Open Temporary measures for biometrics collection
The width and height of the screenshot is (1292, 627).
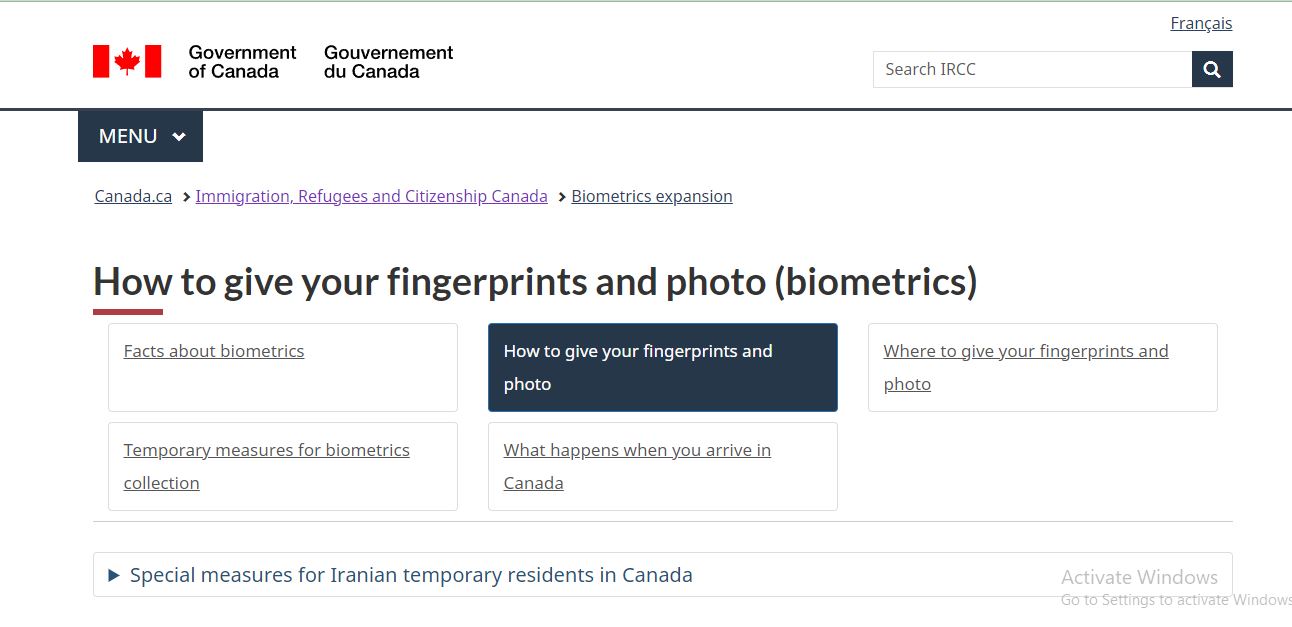266,466
